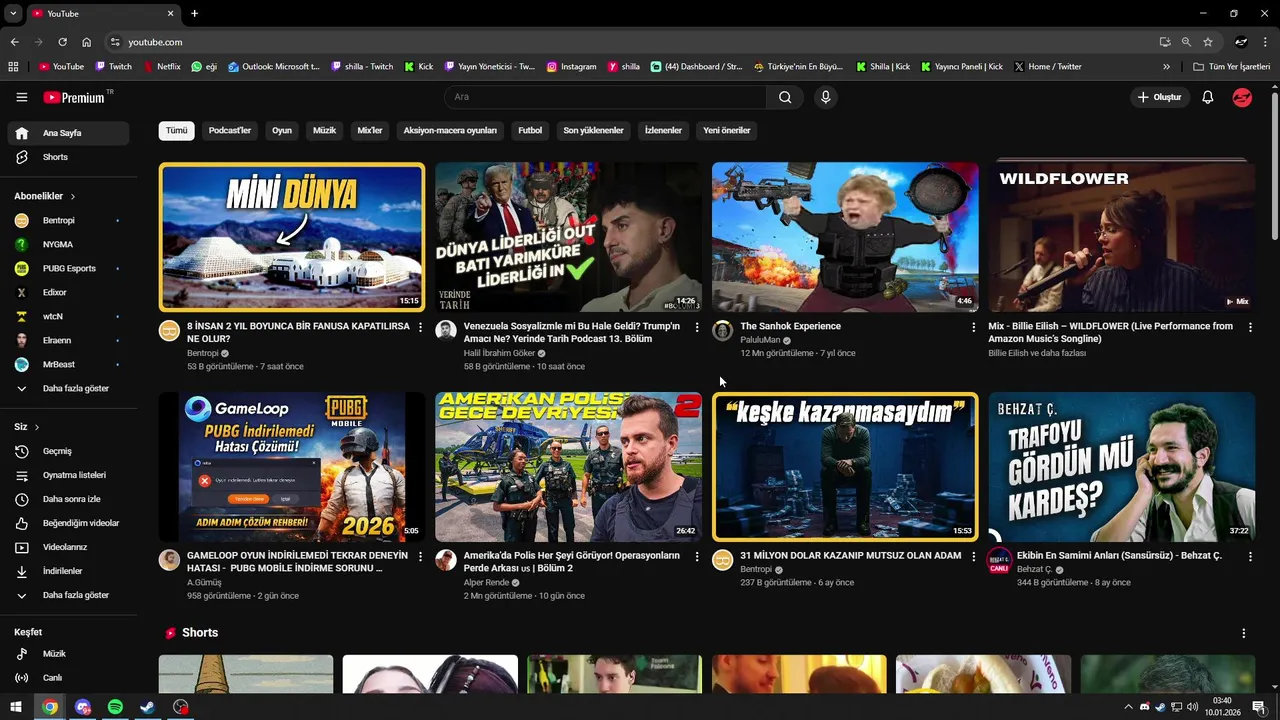Image resolution: width=1280 pixels, height=720 pixels.
Task: Go to Shorts in the sidebar
Action: (x=68, y=157)
